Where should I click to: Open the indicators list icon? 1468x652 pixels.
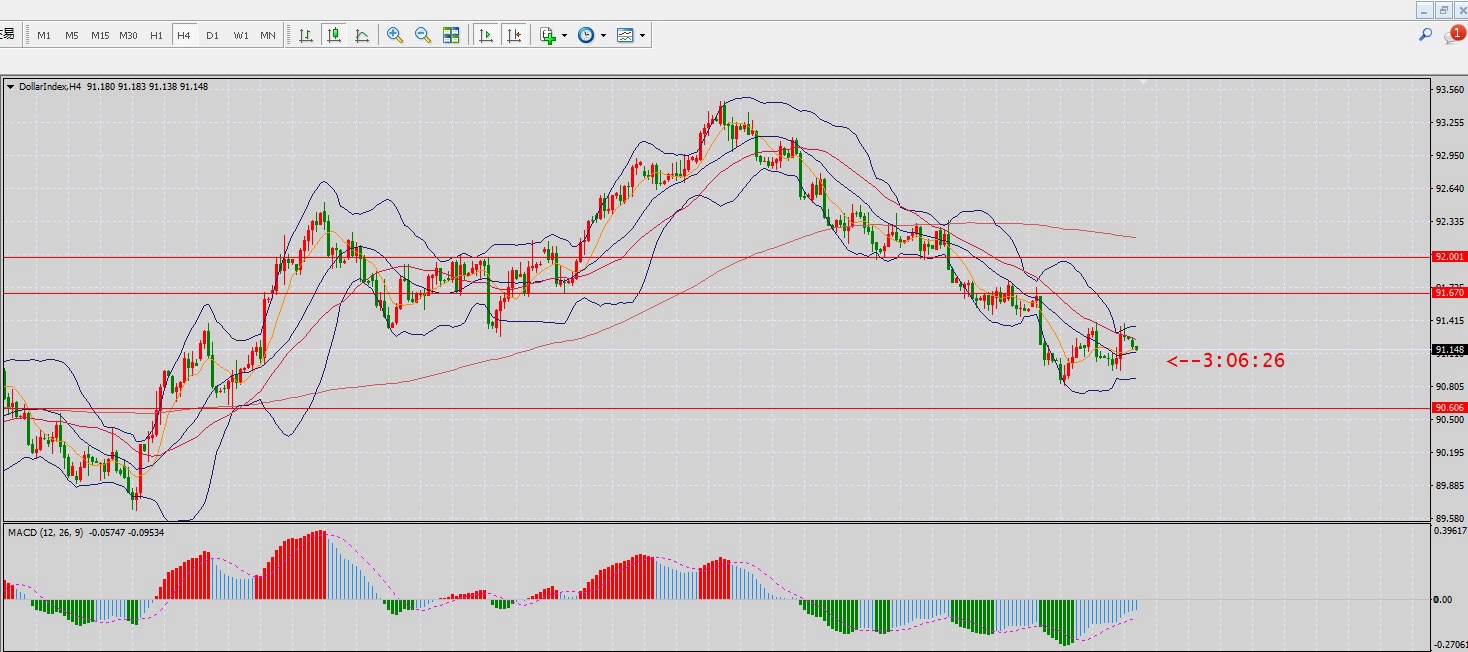point(547,35)
